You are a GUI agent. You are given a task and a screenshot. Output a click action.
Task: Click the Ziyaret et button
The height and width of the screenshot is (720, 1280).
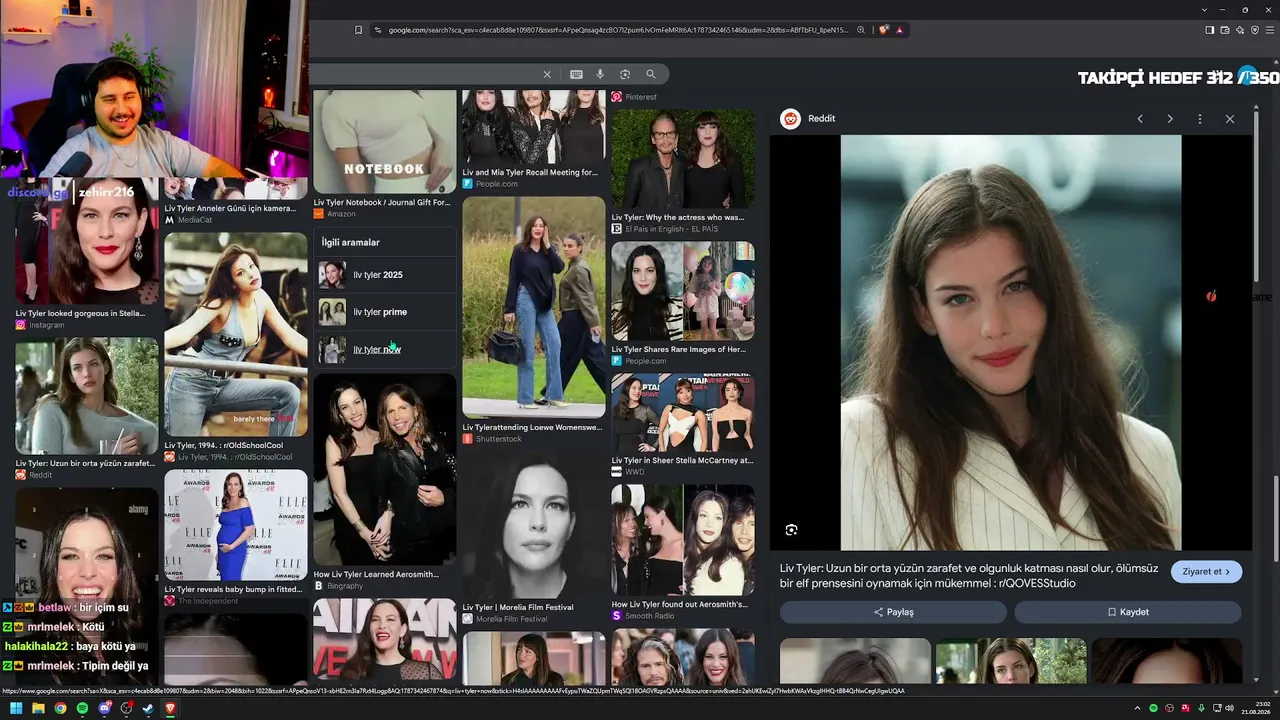[x=1207, y=572]
